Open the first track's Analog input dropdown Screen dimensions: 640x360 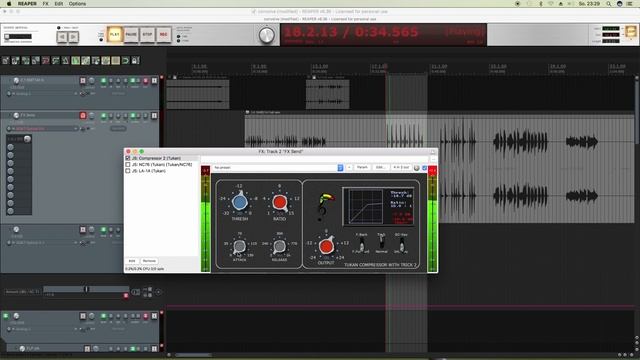(45, 94)
